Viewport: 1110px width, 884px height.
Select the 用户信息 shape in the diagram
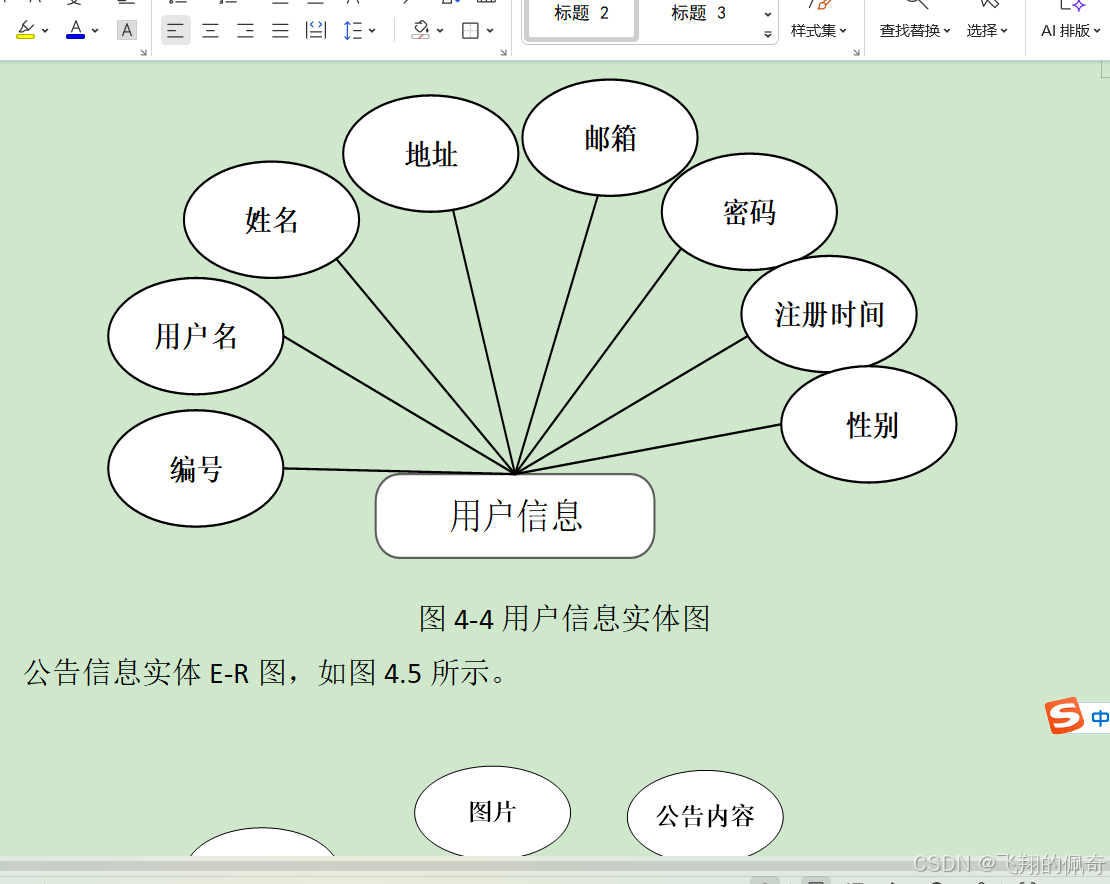(x=514, y=514)
